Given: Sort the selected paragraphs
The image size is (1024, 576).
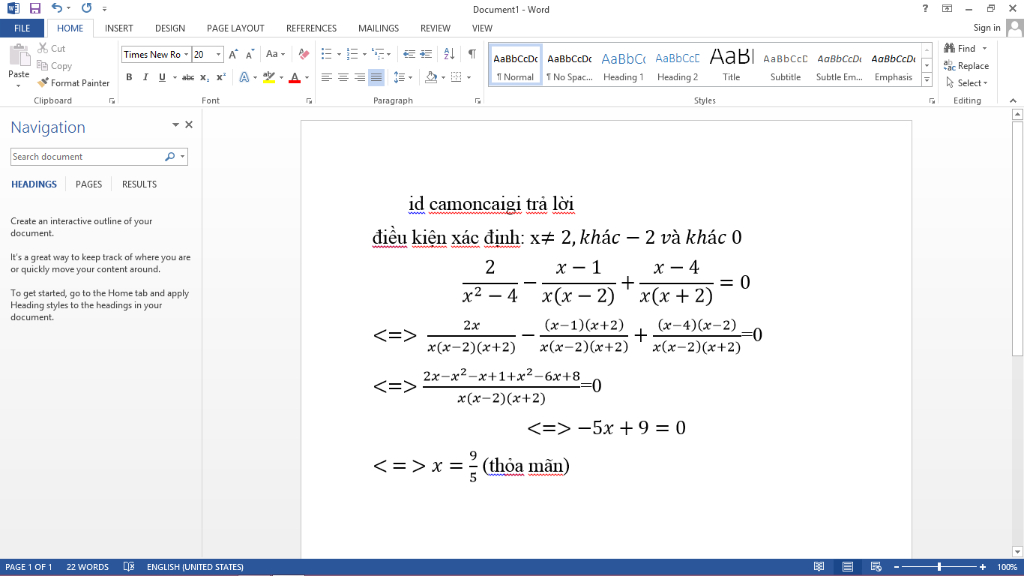Looking at the screenshot, I should (449, 54).
